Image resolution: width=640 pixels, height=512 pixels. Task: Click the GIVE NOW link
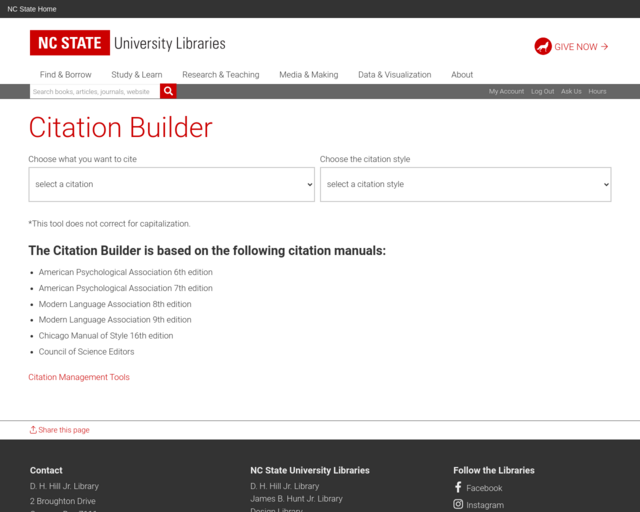pyautogui.click(x=581, y=47)
